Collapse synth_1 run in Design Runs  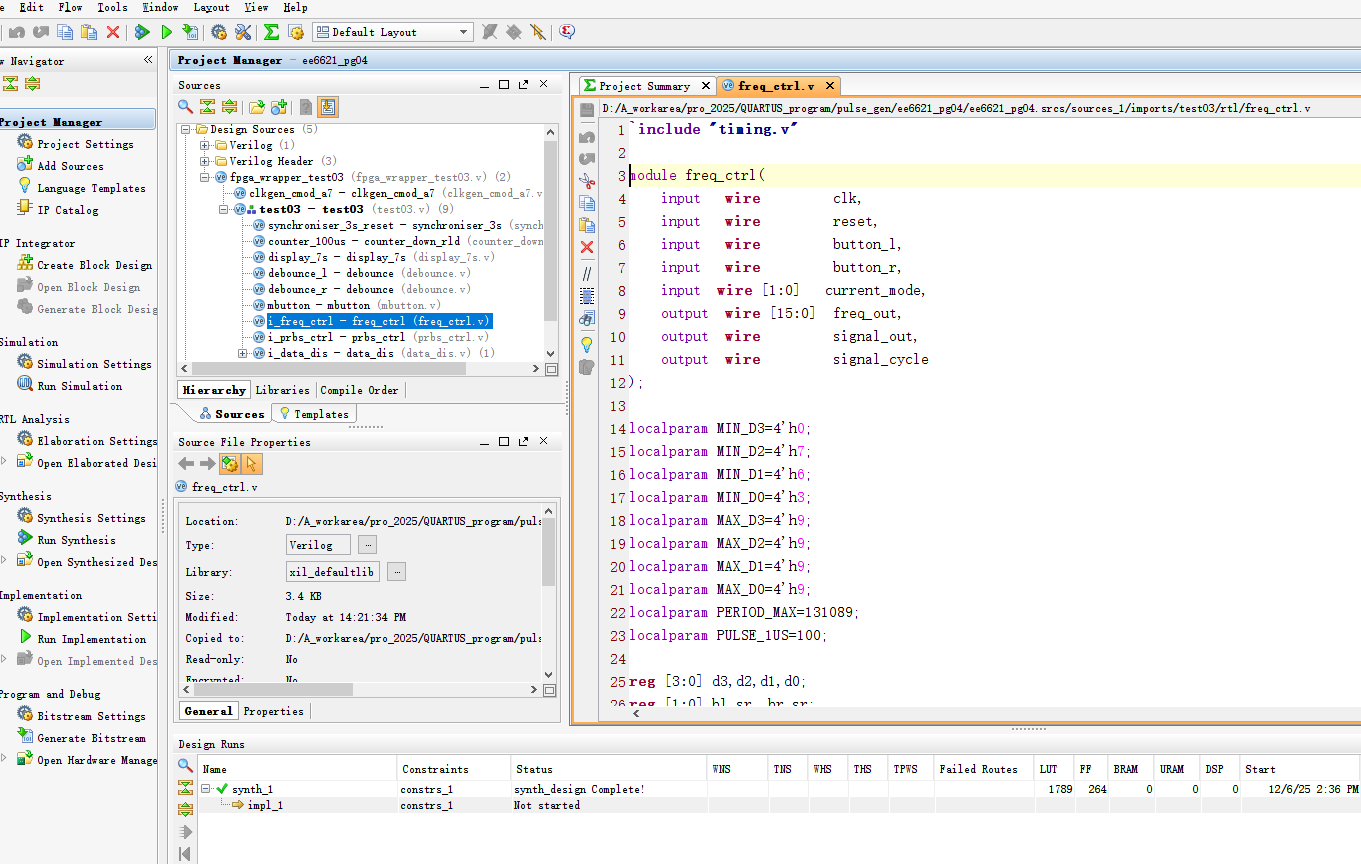(206, 789)
